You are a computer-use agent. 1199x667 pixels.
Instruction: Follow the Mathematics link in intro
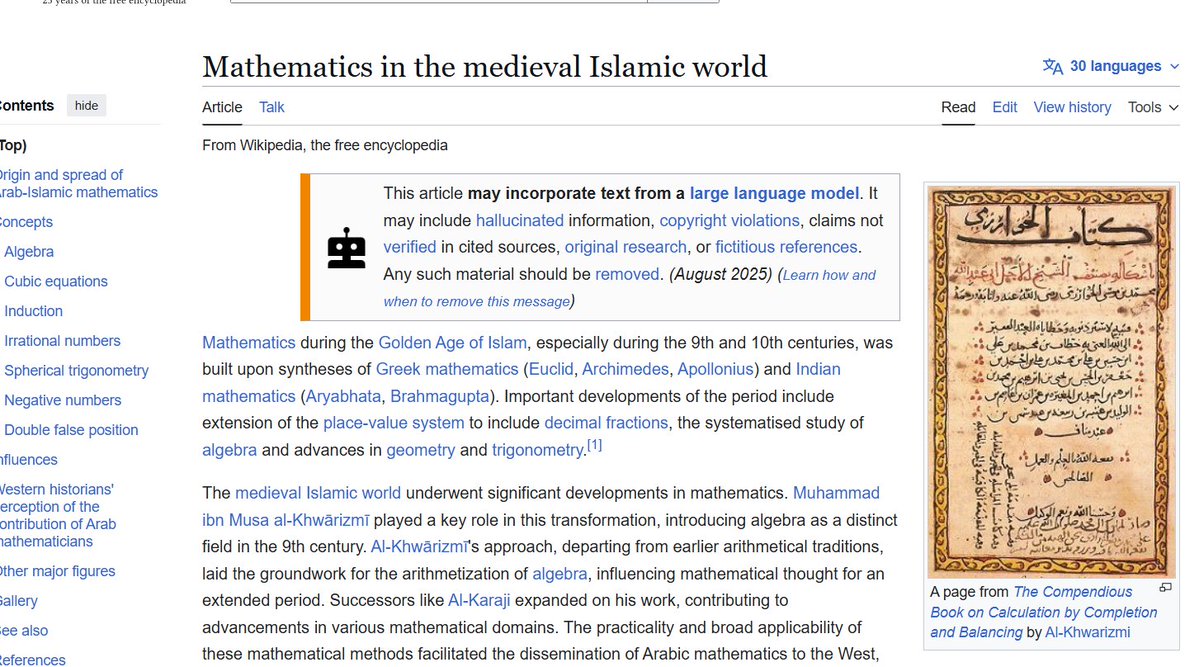pyautogui.click(x=249, y=343)
